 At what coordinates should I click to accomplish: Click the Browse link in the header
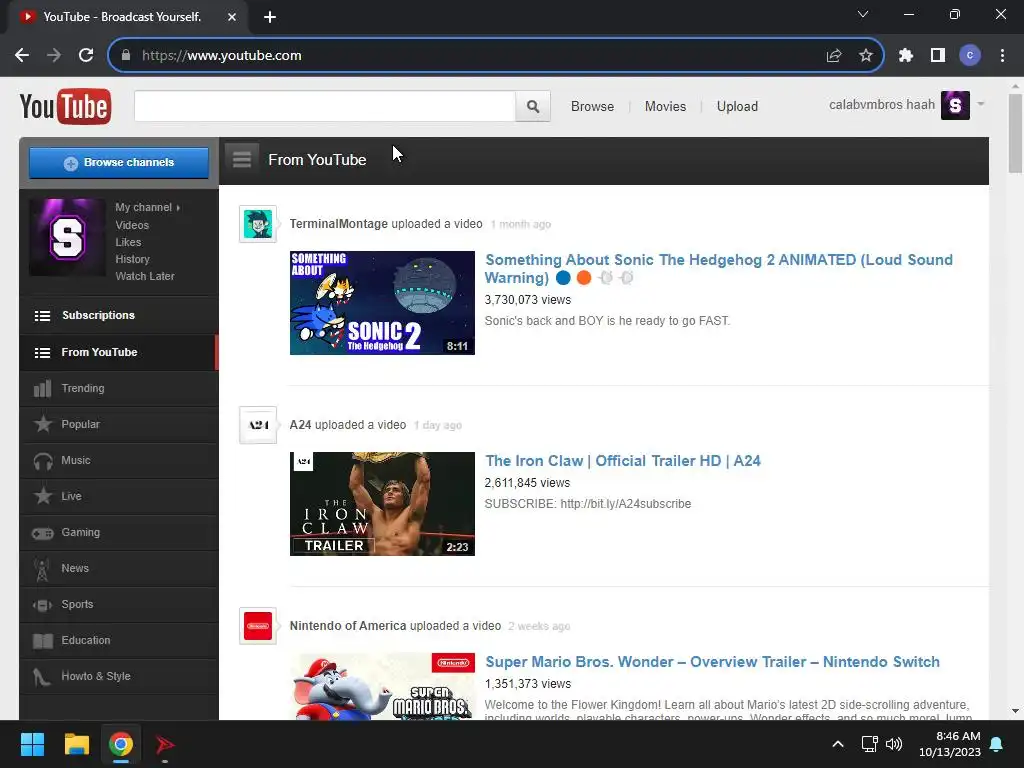pos(592,106)
